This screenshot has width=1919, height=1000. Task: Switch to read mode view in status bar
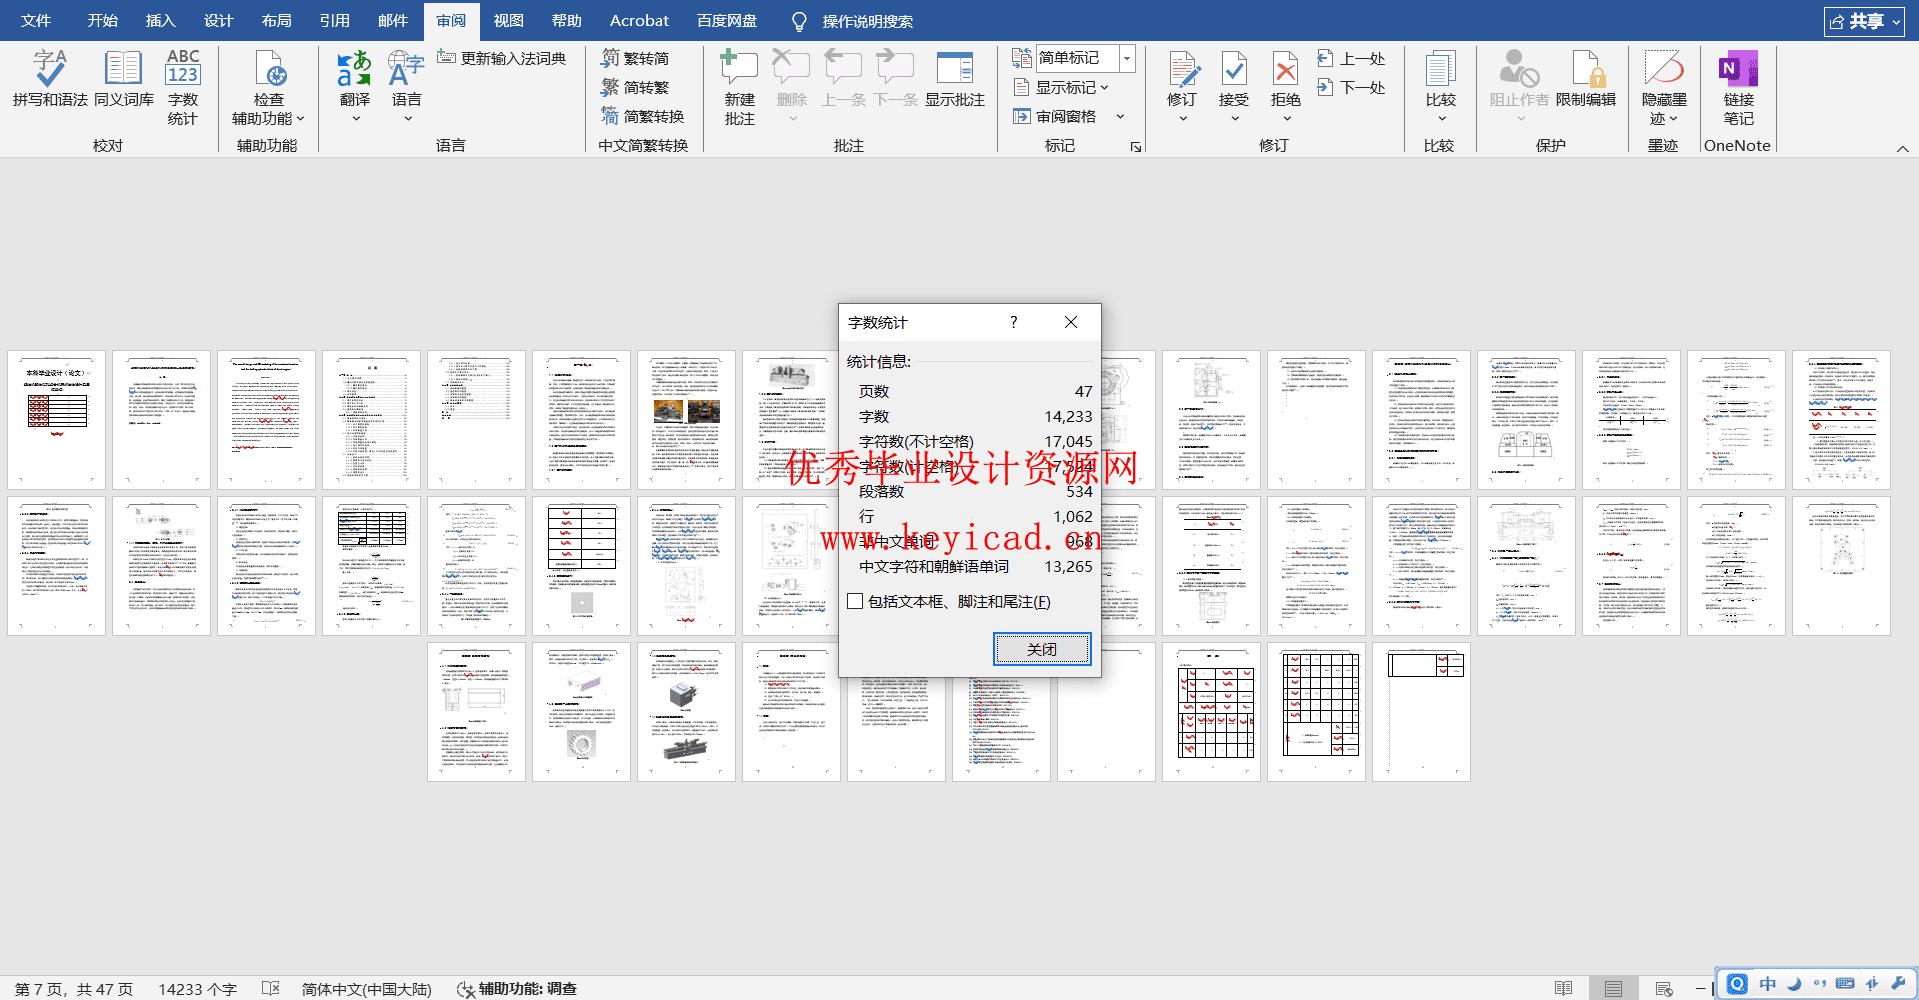[x=1564, y=988]
